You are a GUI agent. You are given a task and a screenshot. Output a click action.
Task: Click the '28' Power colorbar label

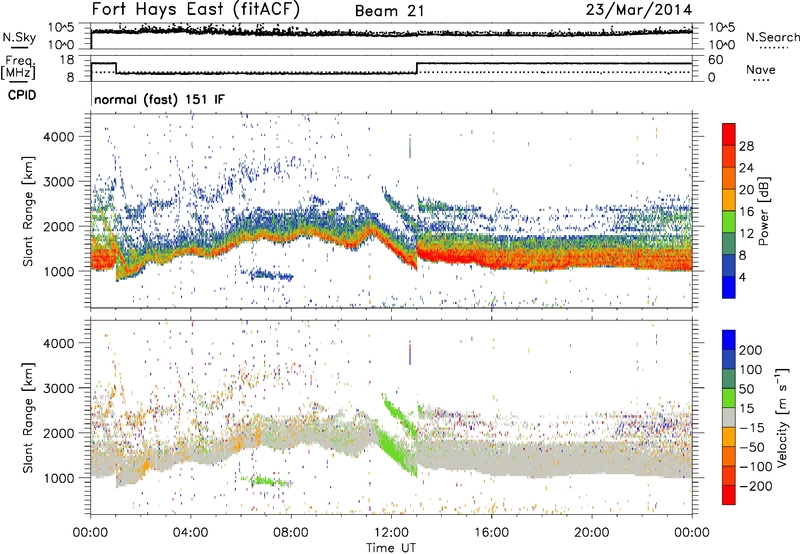click(746, 146)
